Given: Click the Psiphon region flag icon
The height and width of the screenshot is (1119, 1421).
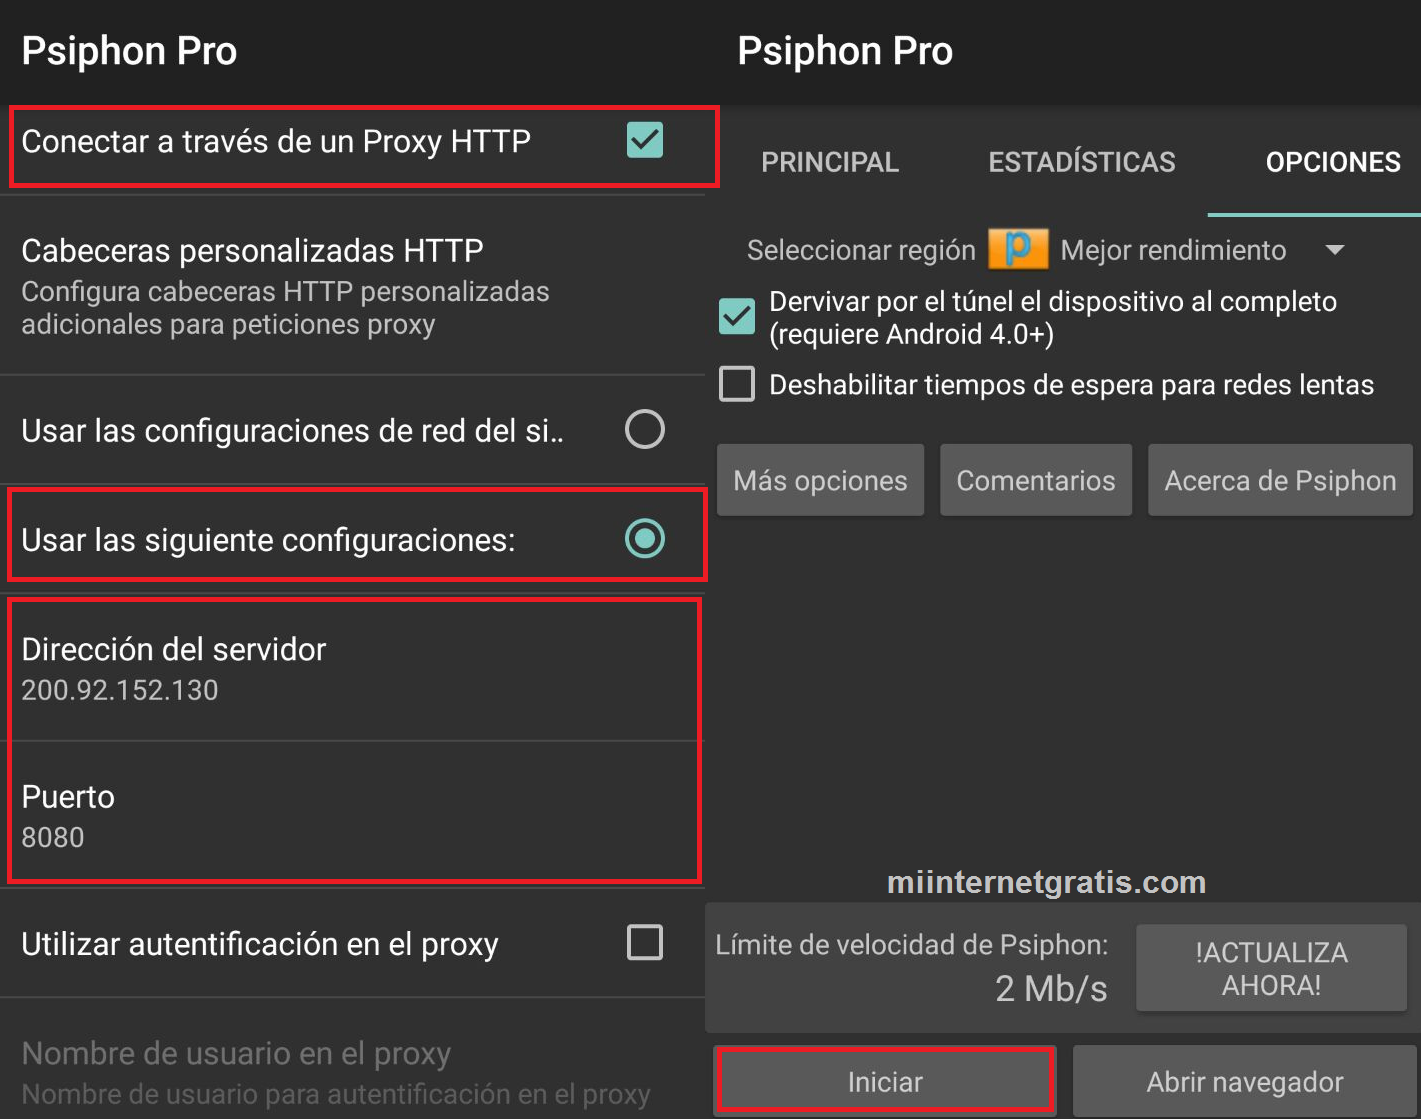Looking at the screenshot, I should coord(1018,249).
